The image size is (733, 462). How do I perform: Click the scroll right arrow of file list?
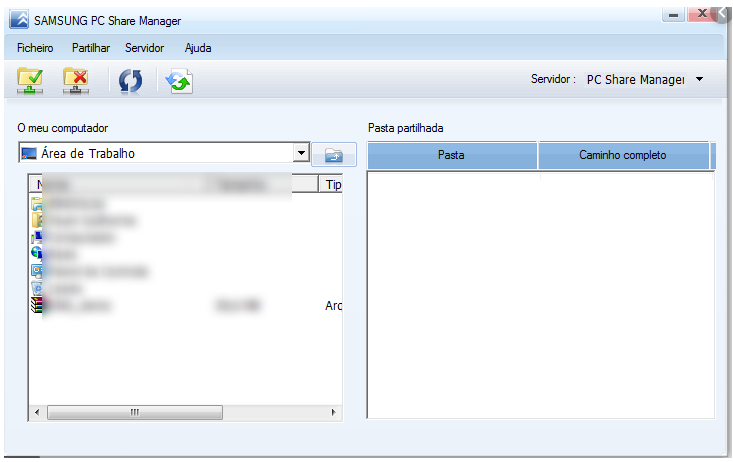(333, 412)
